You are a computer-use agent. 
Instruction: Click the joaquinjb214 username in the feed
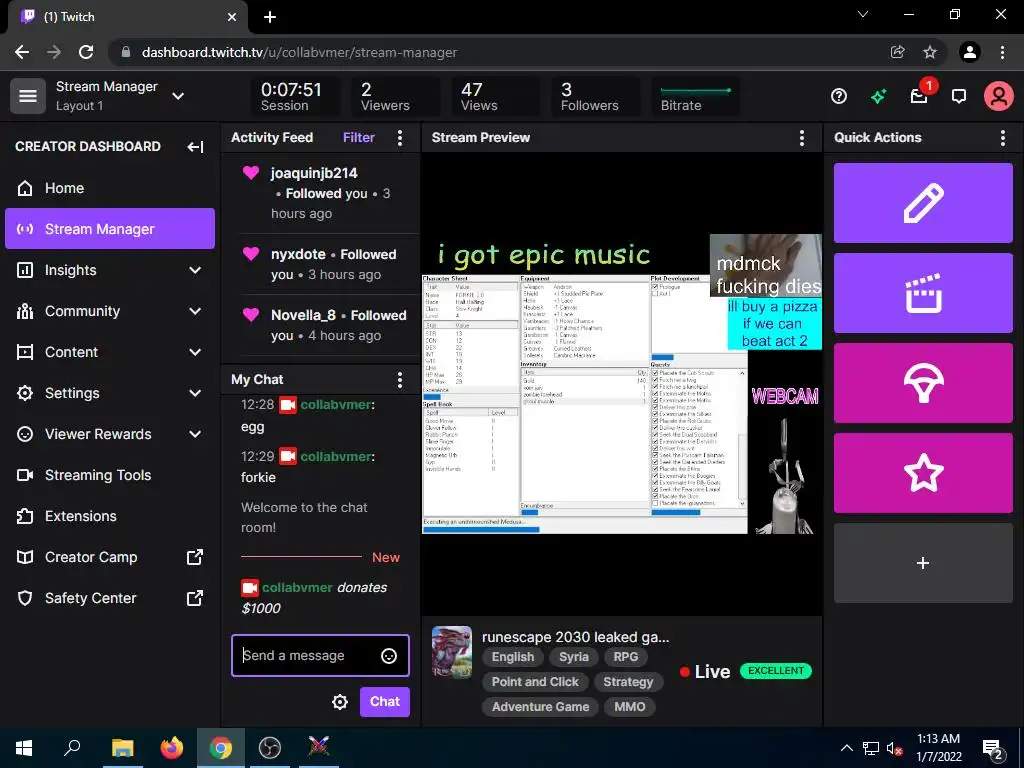[x=314, y=173]
